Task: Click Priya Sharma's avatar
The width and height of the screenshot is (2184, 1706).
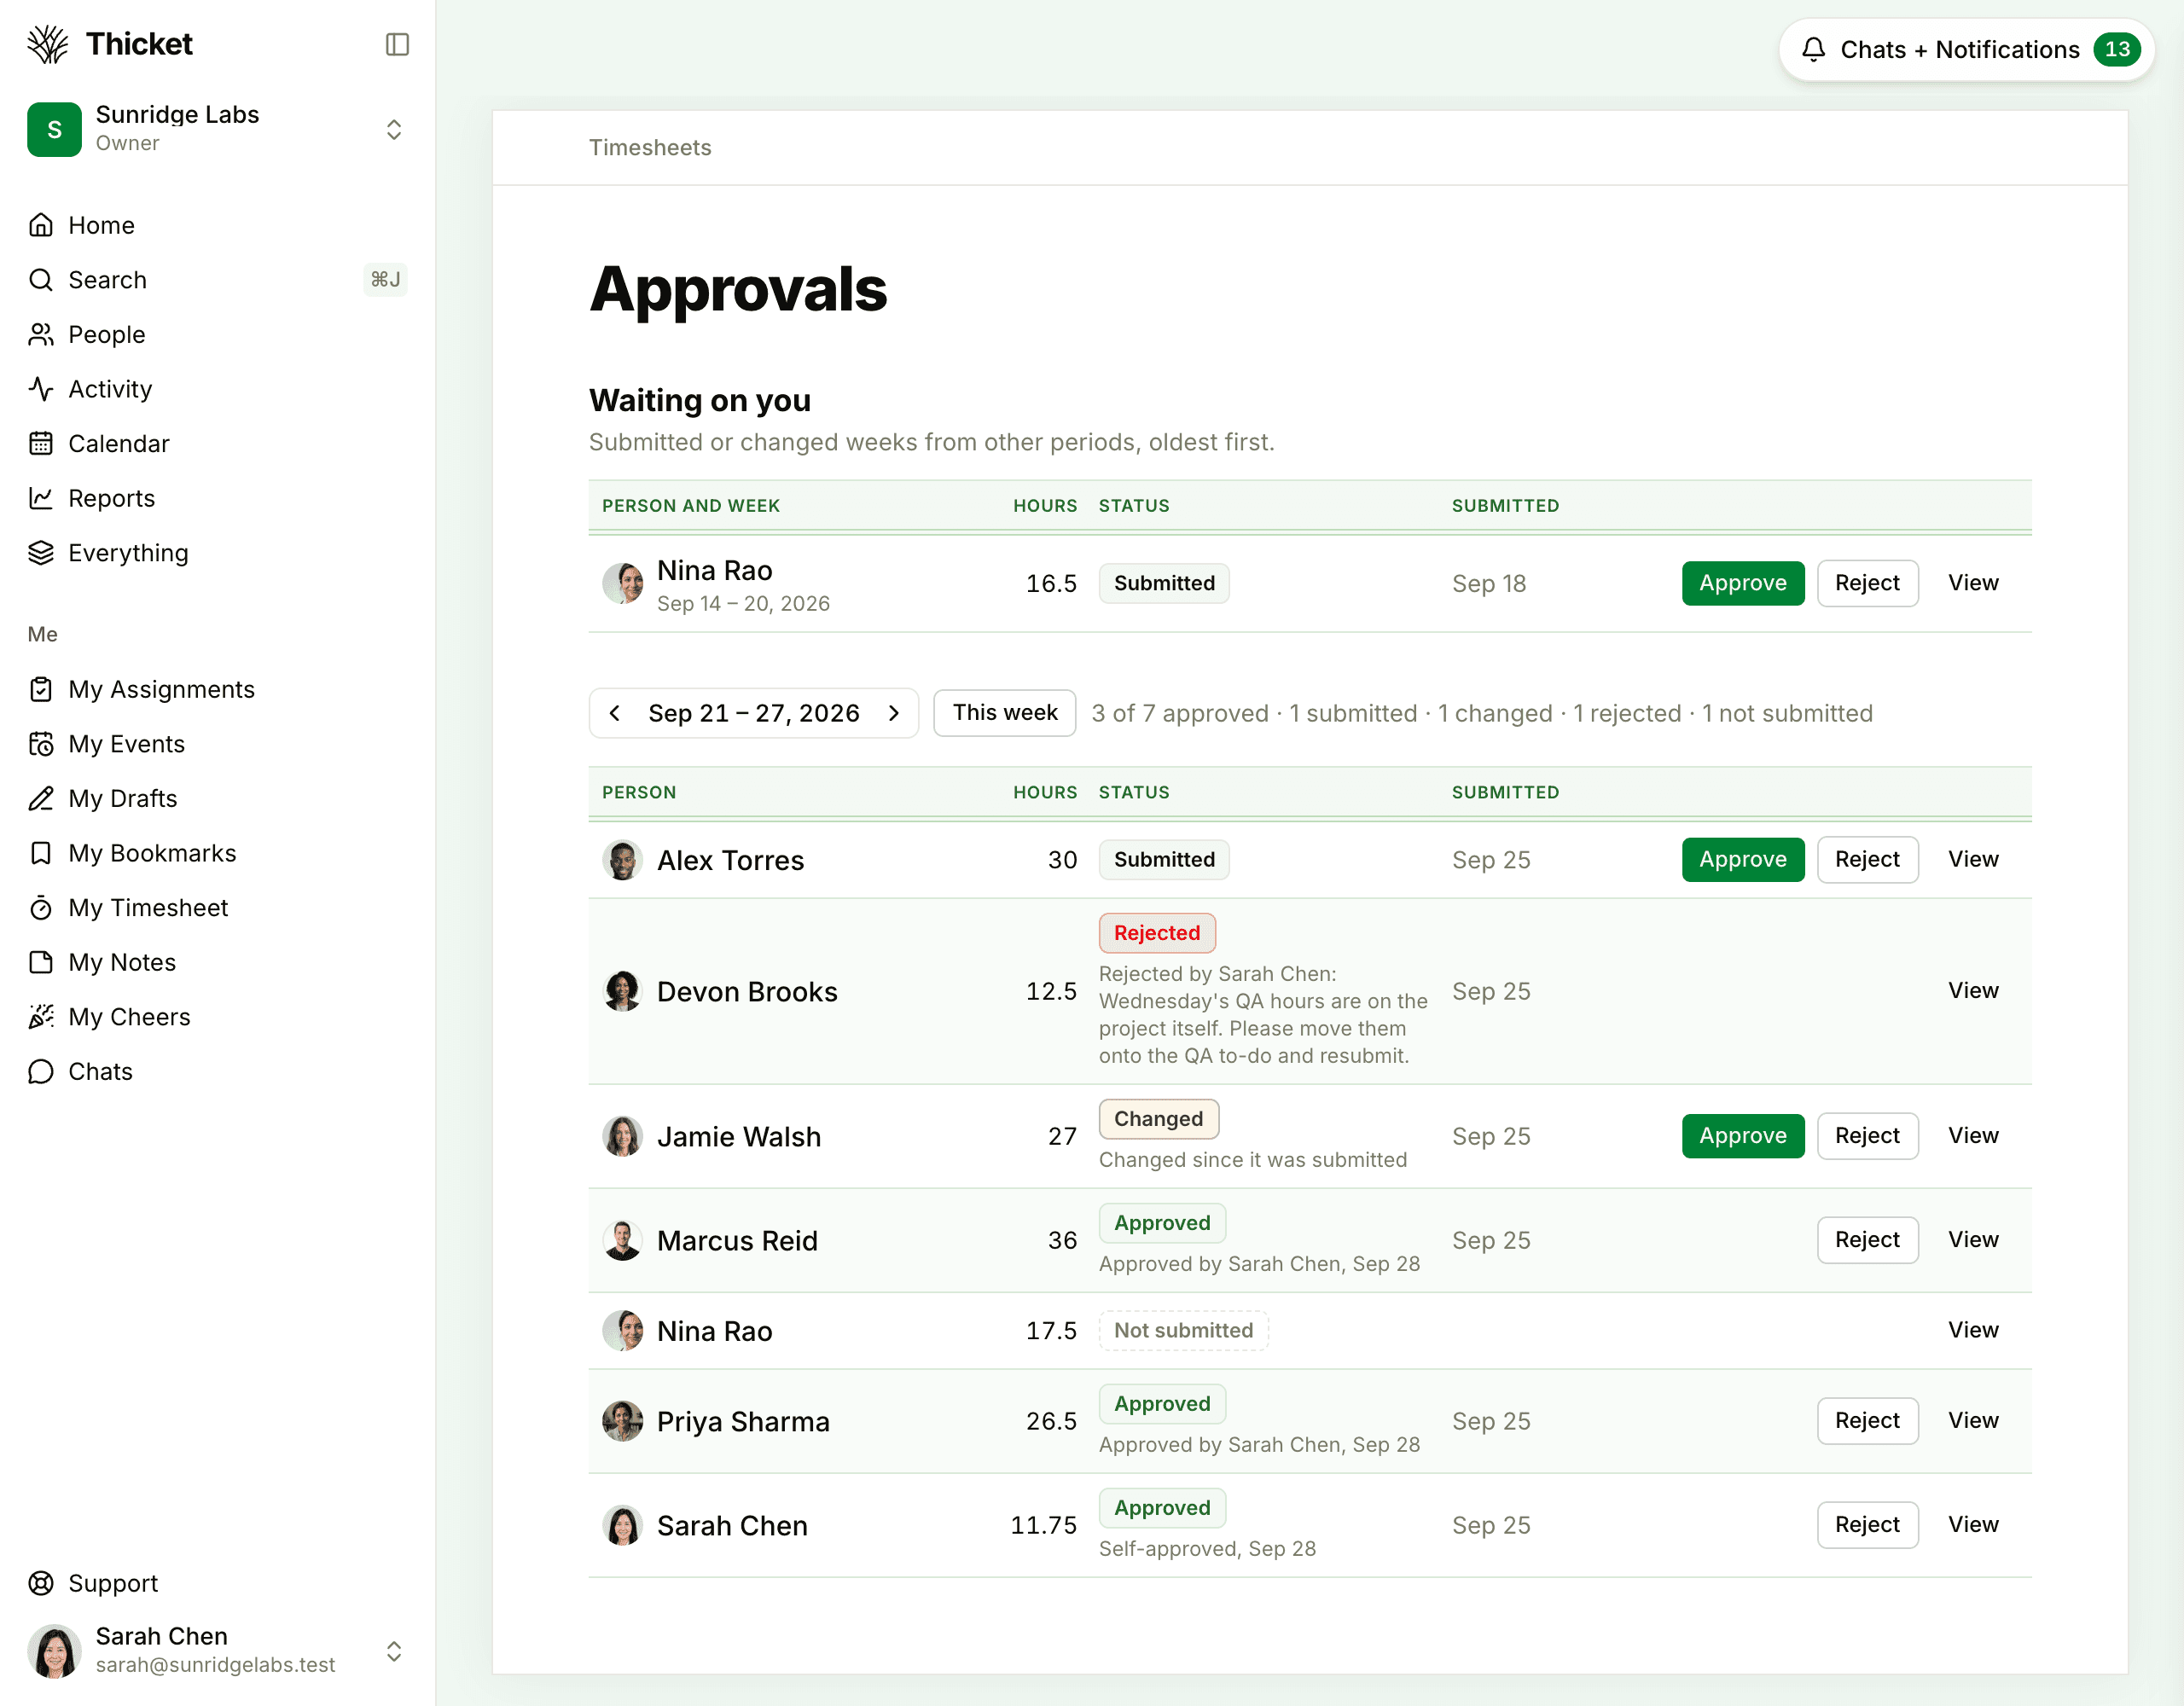Action: (622, 1421)
